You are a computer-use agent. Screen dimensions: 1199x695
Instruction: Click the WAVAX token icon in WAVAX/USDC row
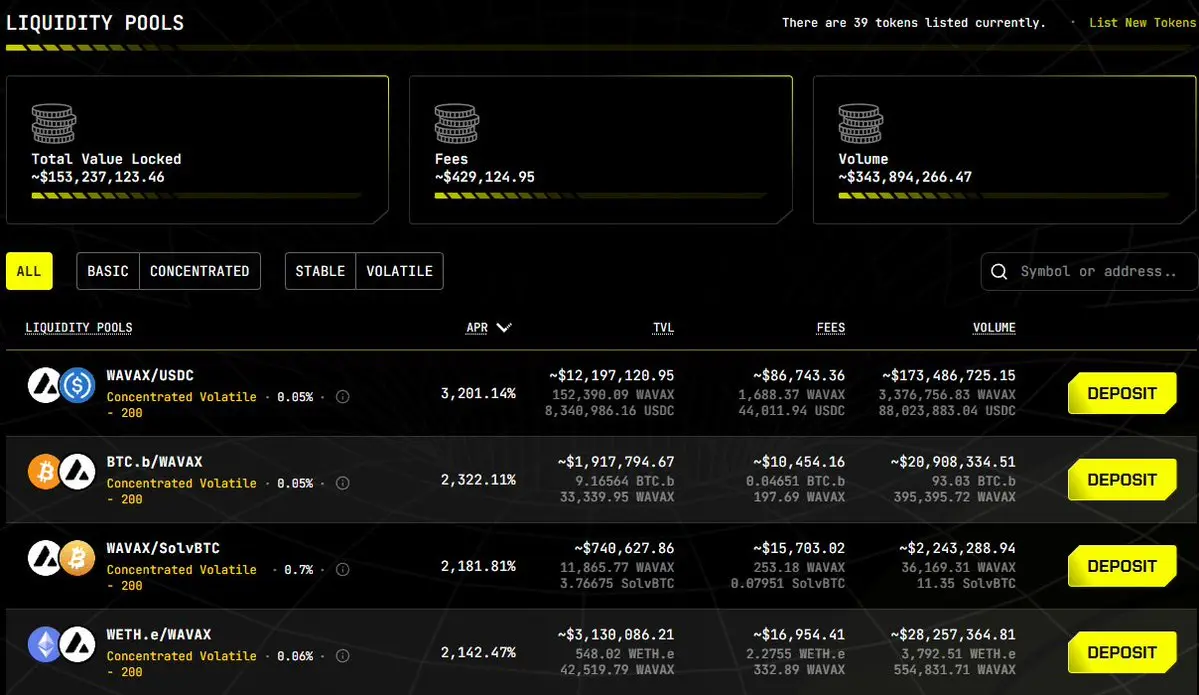coord(44,385)
